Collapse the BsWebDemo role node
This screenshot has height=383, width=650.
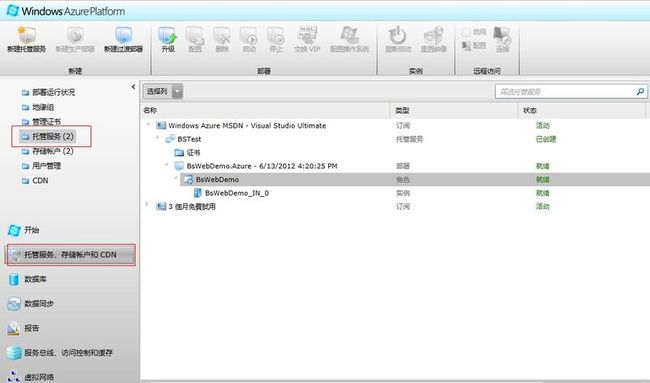point(176,178)
